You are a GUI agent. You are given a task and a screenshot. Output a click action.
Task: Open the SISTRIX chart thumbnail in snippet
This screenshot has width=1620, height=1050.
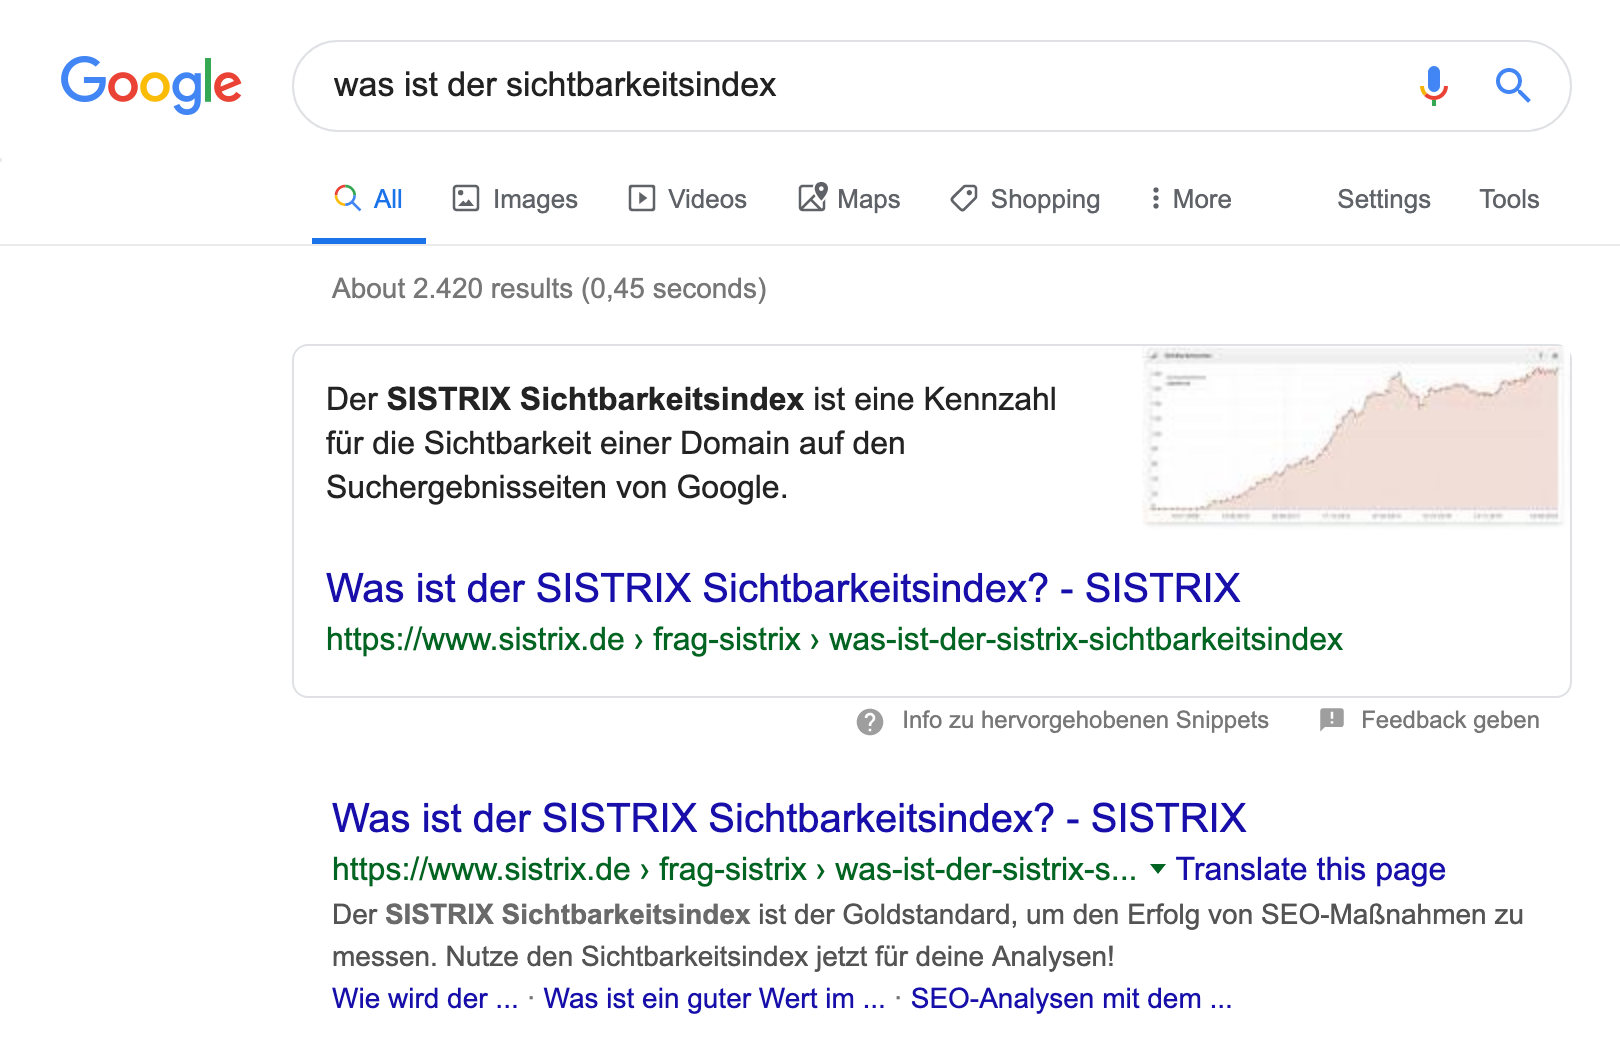1354,435
